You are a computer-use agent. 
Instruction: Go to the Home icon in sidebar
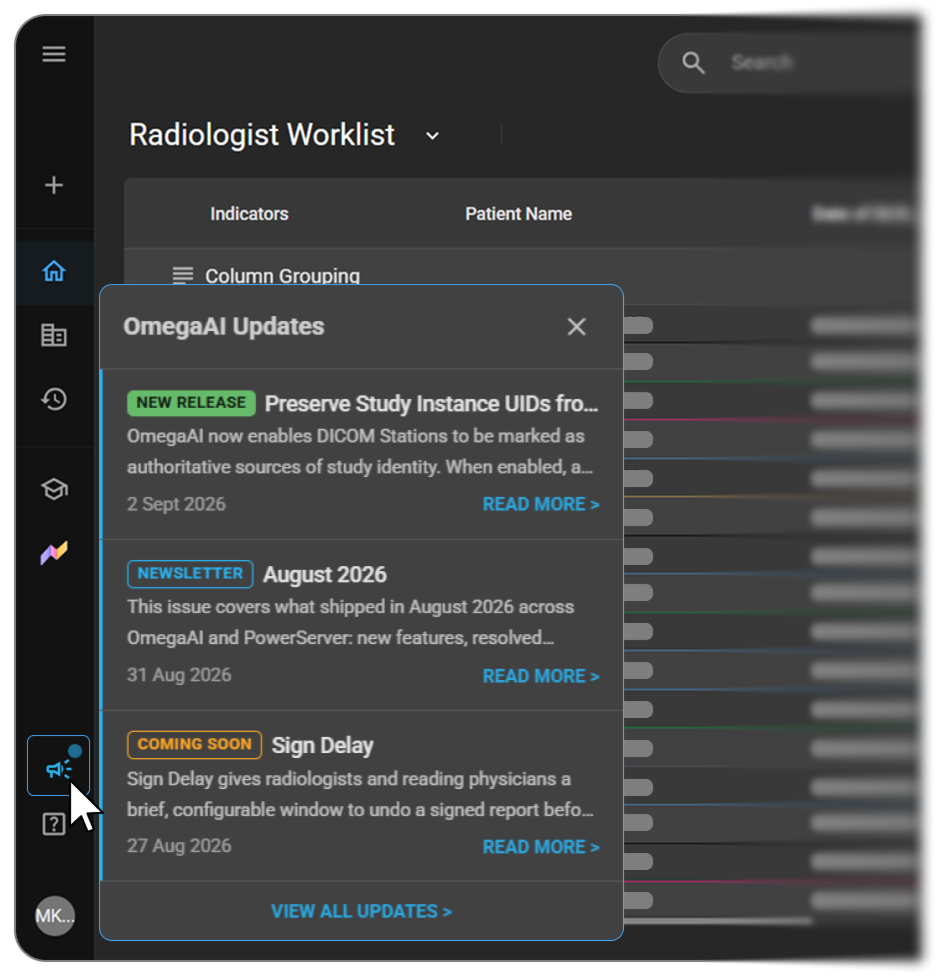(54, 271)
